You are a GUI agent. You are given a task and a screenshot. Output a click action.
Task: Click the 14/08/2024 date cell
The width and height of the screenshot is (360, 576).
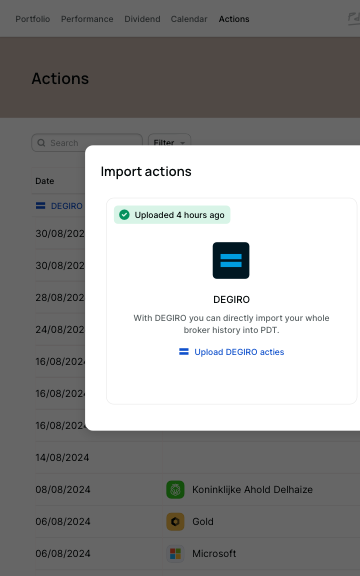[x=62, y=457]
